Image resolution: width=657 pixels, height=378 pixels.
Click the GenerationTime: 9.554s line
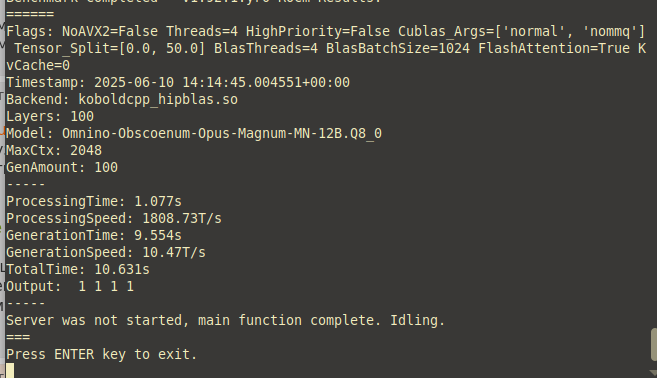click(x=94, y=236)
